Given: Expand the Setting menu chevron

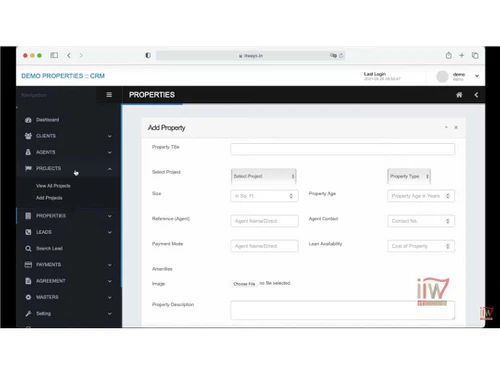Looking at the screenshot, I should point(110,314).
